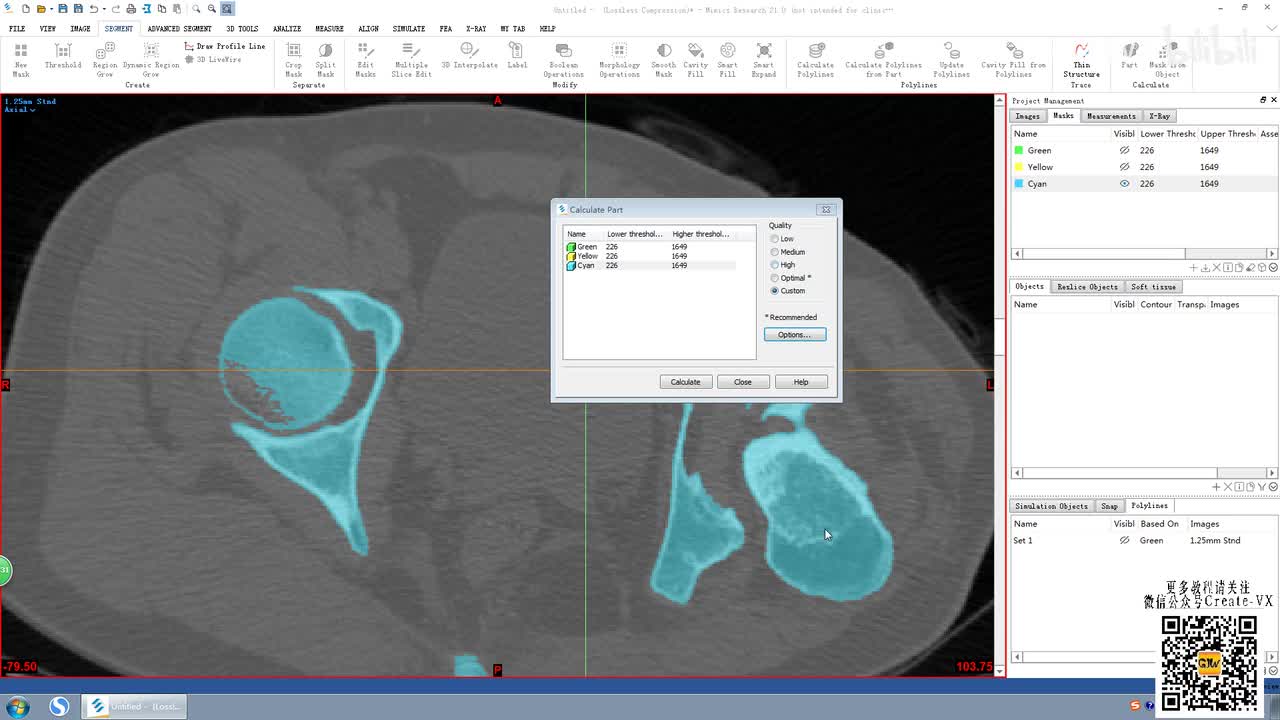This screenshot has height=720, width=1280.
Task: Add a new mask with the plus icon
Action: tap(1193, 268)
